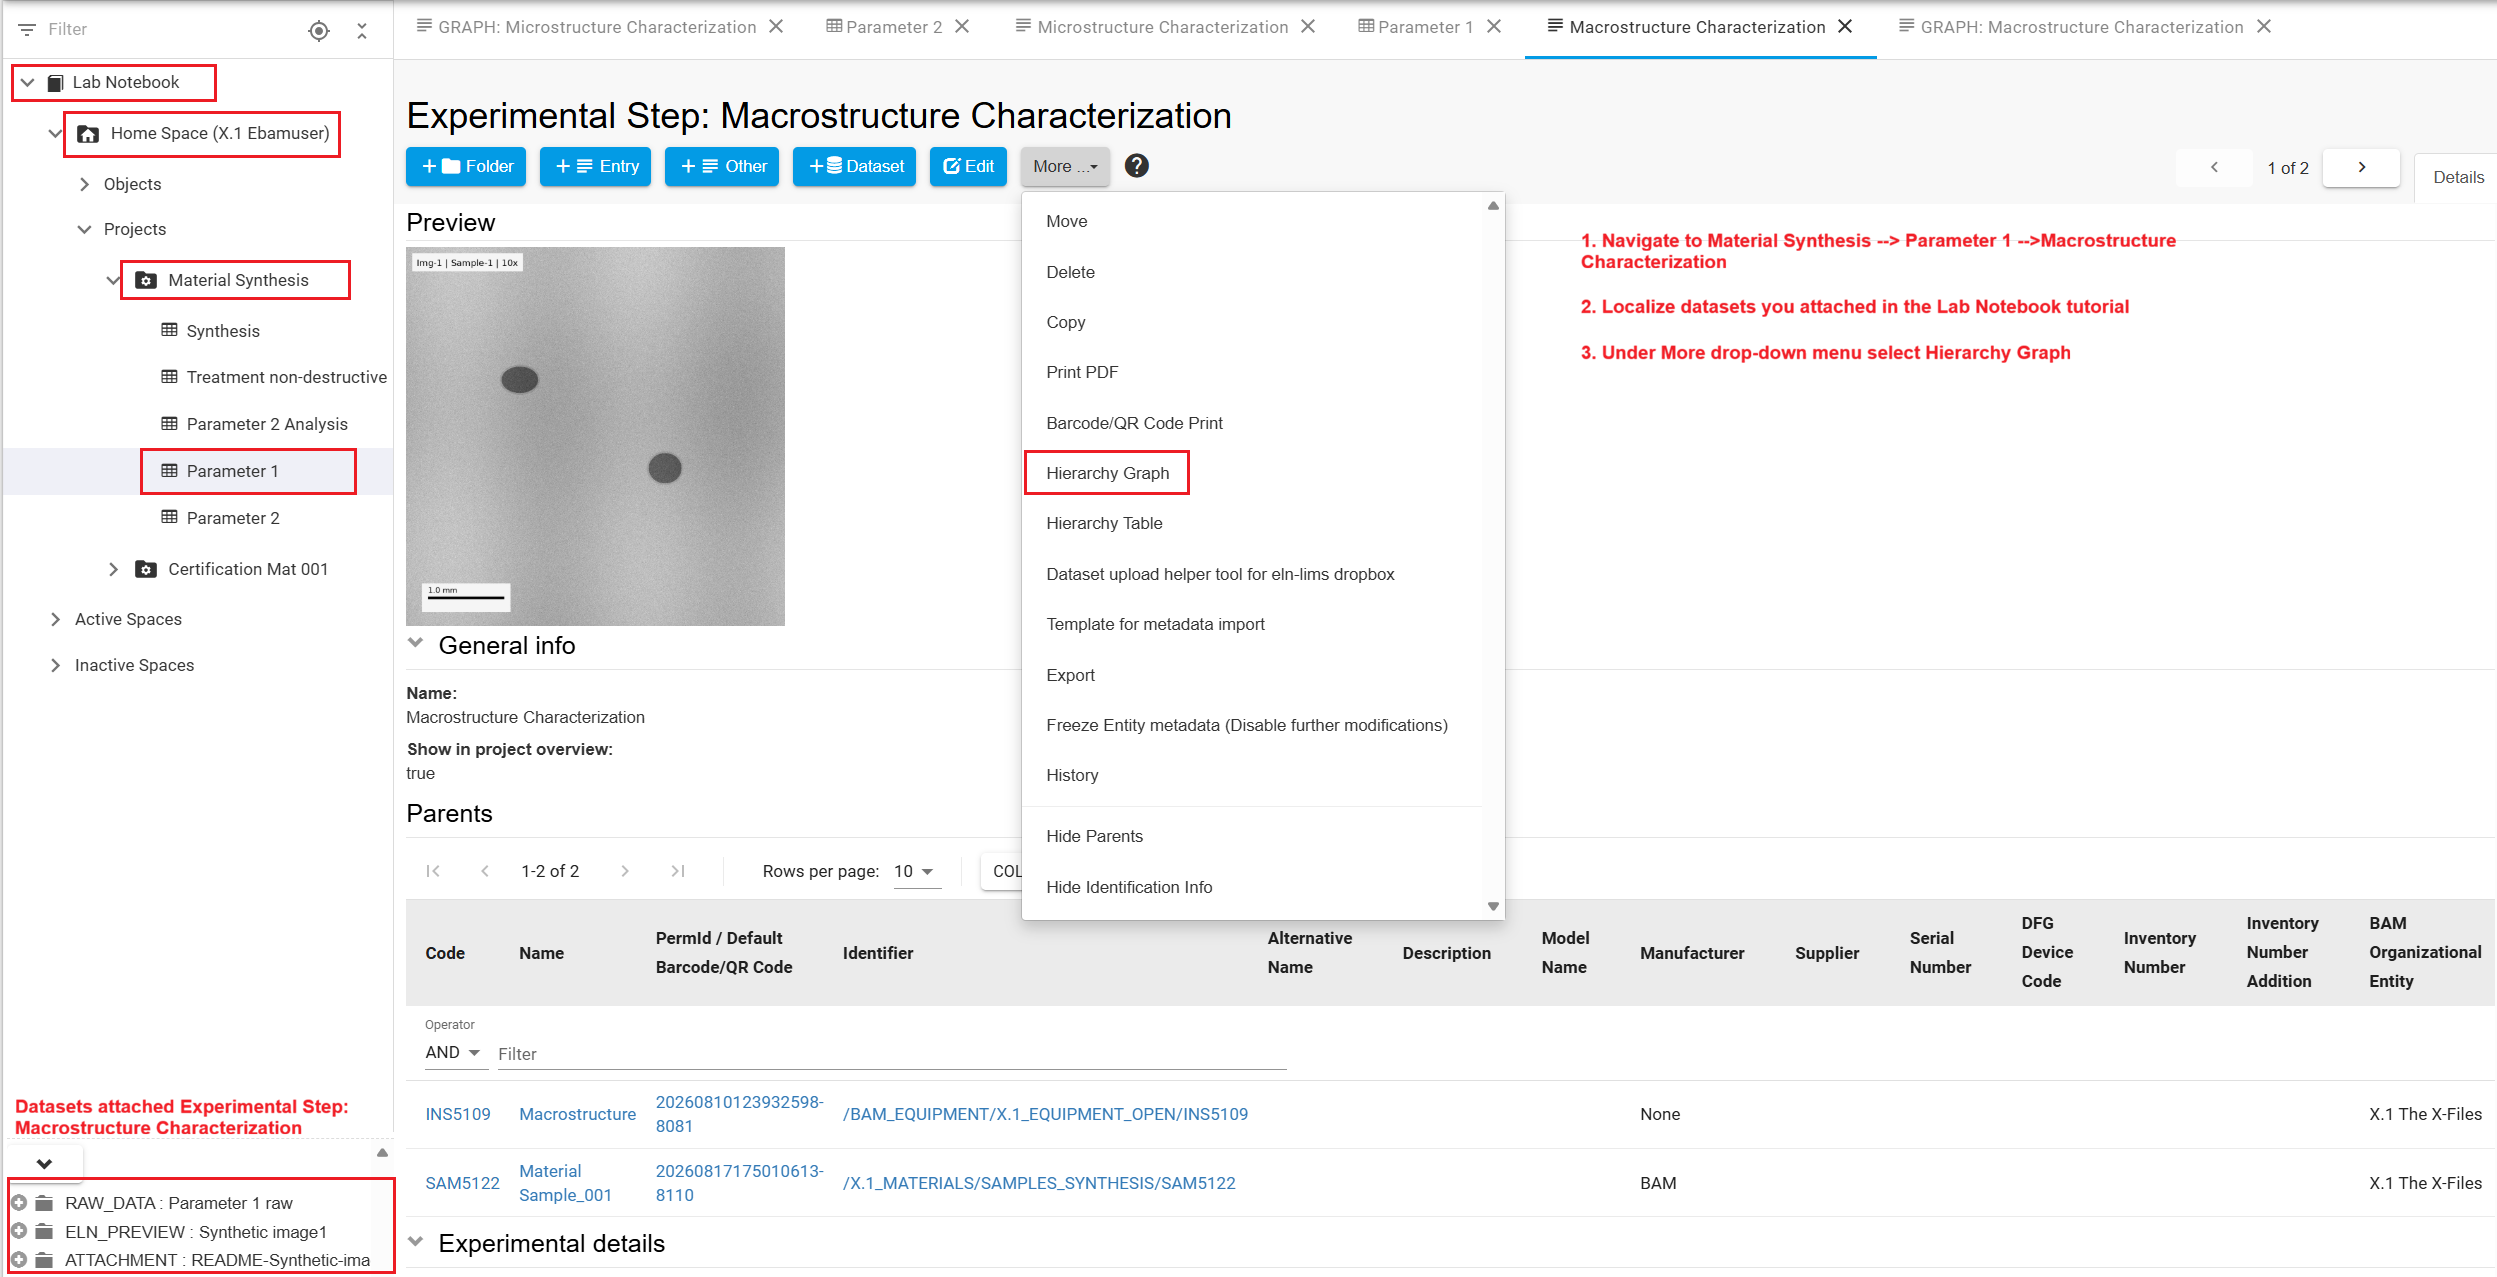2497x1277 pixels.
Task: Click the collapse chevron above dataset list
Action: pyautogui.click(x=44, y=1163)
